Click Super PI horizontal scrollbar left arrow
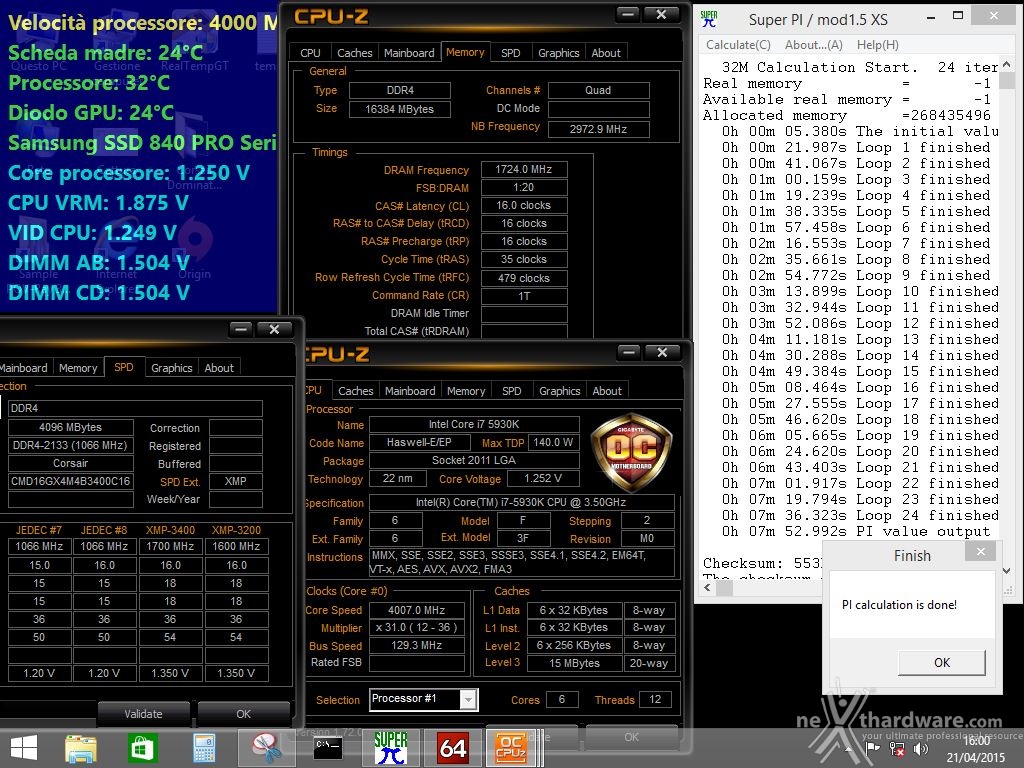Screen dimensions: 1024x768 [x=707, y=587]
